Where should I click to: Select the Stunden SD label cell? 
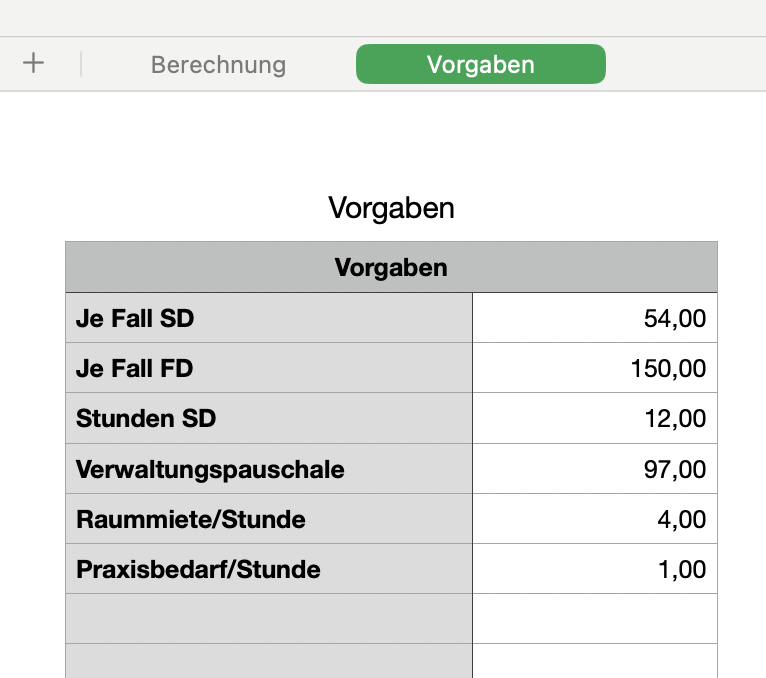click(x=268, y=419)
